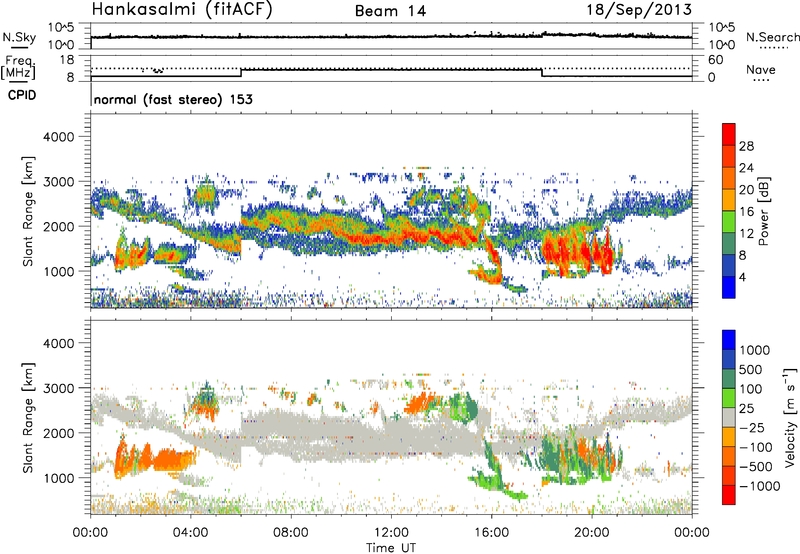Select the 'Time UT' axis title
The height and width of the screenshot is (554, 800).
[391, 547]
